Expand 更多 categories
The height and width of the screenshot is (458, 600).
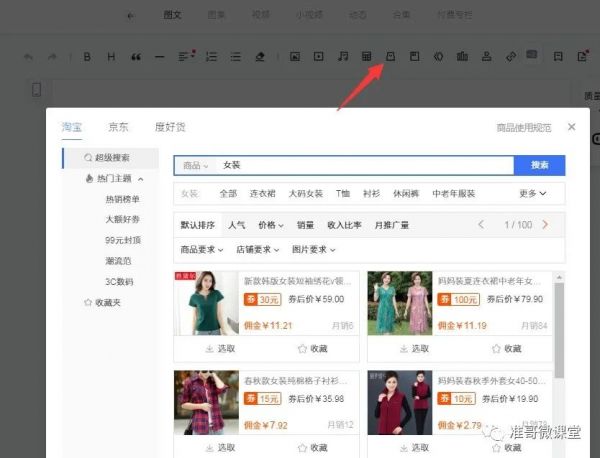[532, 194]
